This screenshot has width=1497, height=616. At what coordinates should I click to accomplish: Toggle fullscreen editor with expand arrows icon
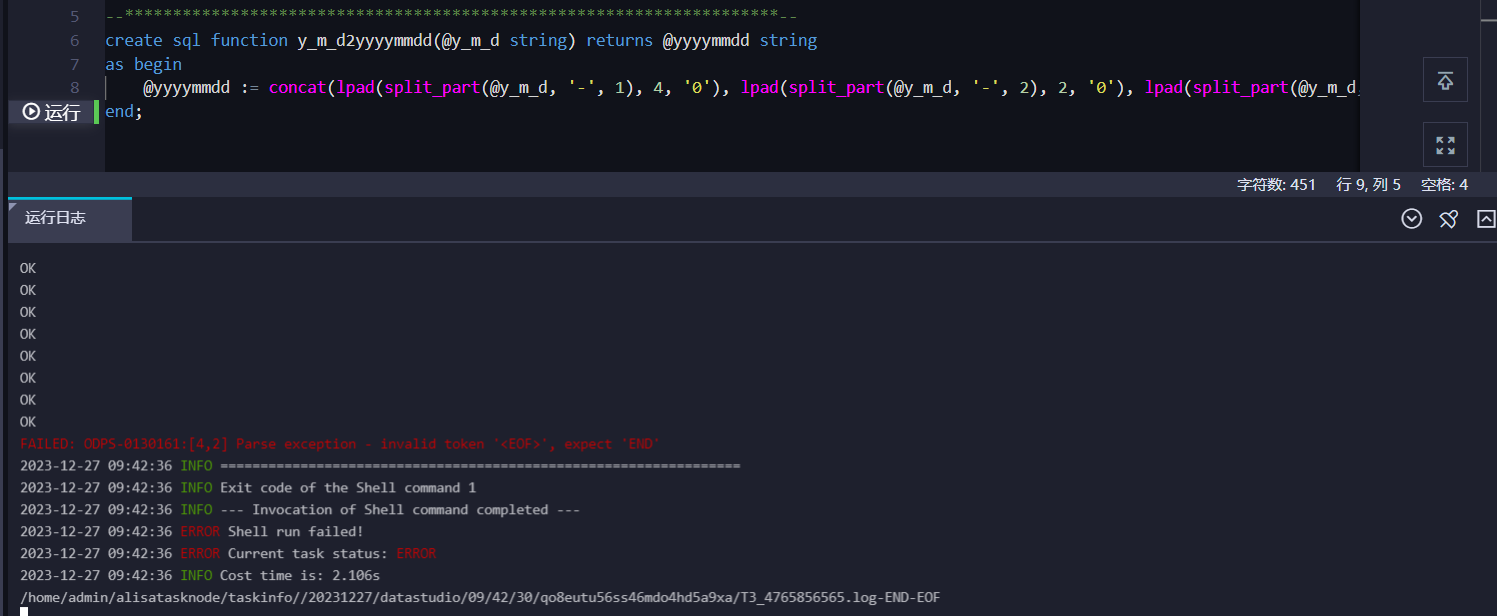(1445, 145)
